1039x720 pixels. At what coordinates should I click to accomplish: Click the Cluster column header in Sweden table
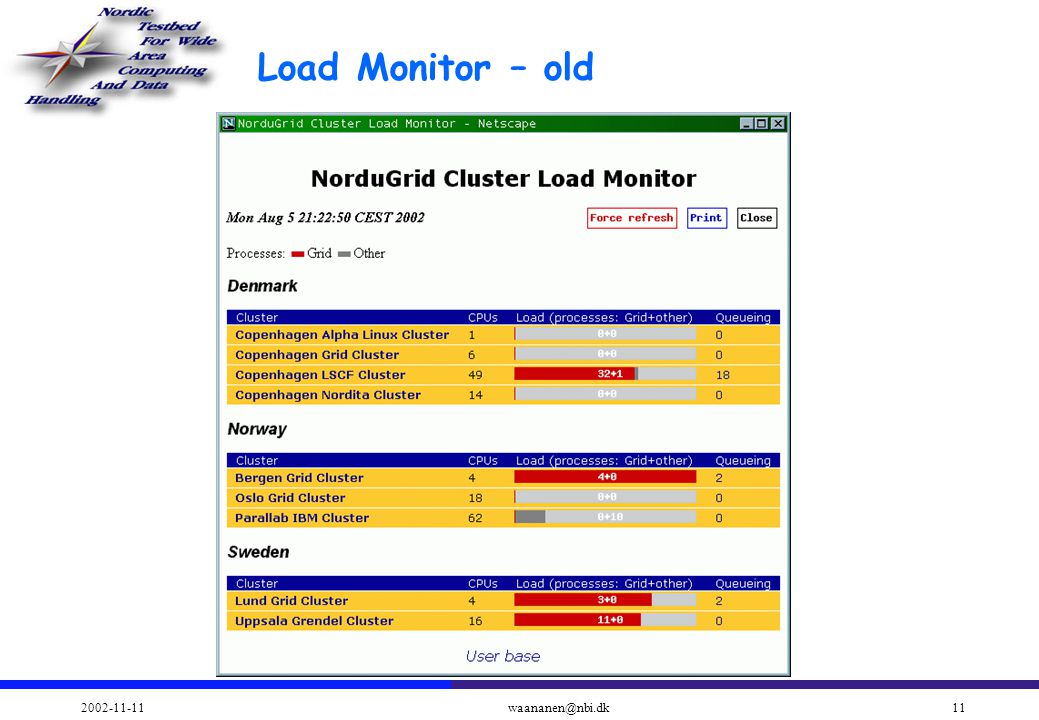(257, 584)
